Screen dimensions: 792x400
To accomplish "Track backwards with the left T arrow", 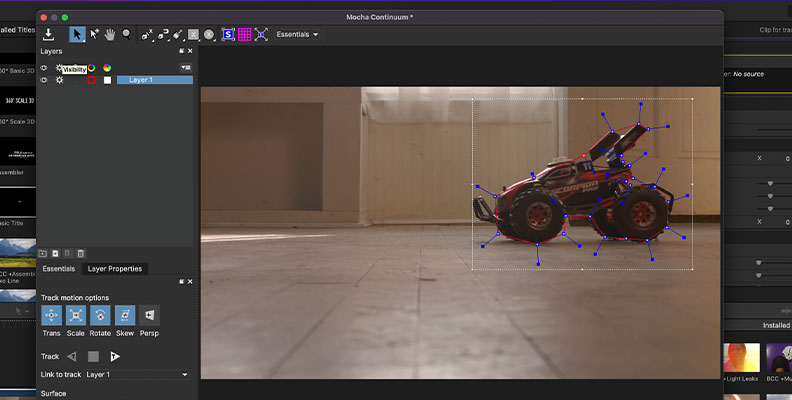I will [72, 357].
